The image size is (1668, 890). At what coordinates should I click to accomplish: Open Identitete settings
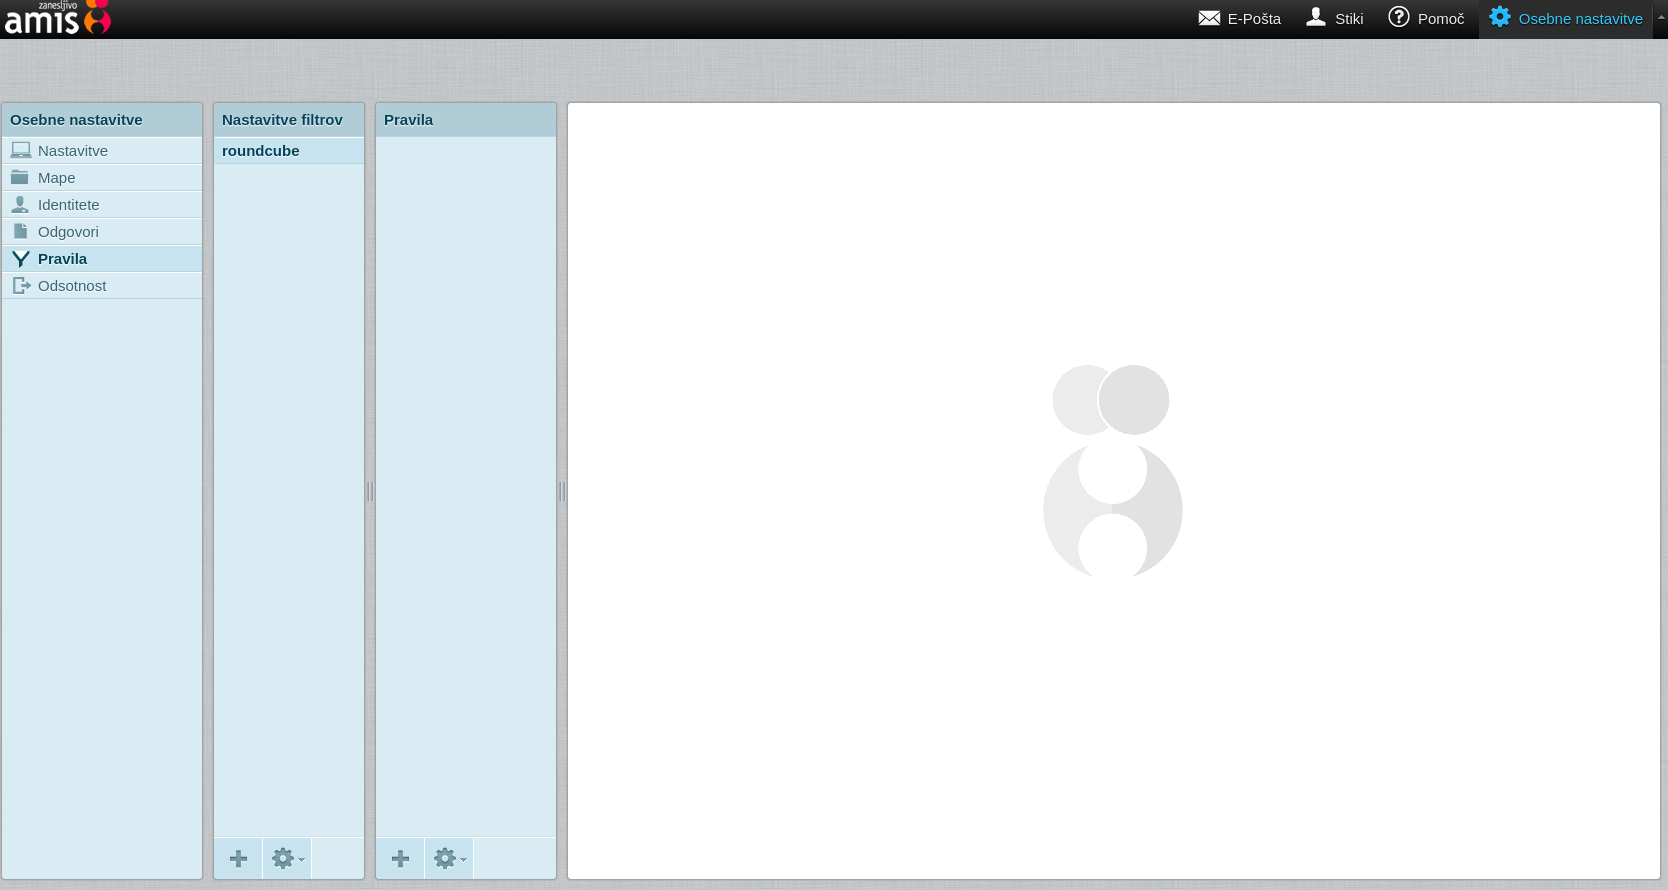[x=102, y=204]
